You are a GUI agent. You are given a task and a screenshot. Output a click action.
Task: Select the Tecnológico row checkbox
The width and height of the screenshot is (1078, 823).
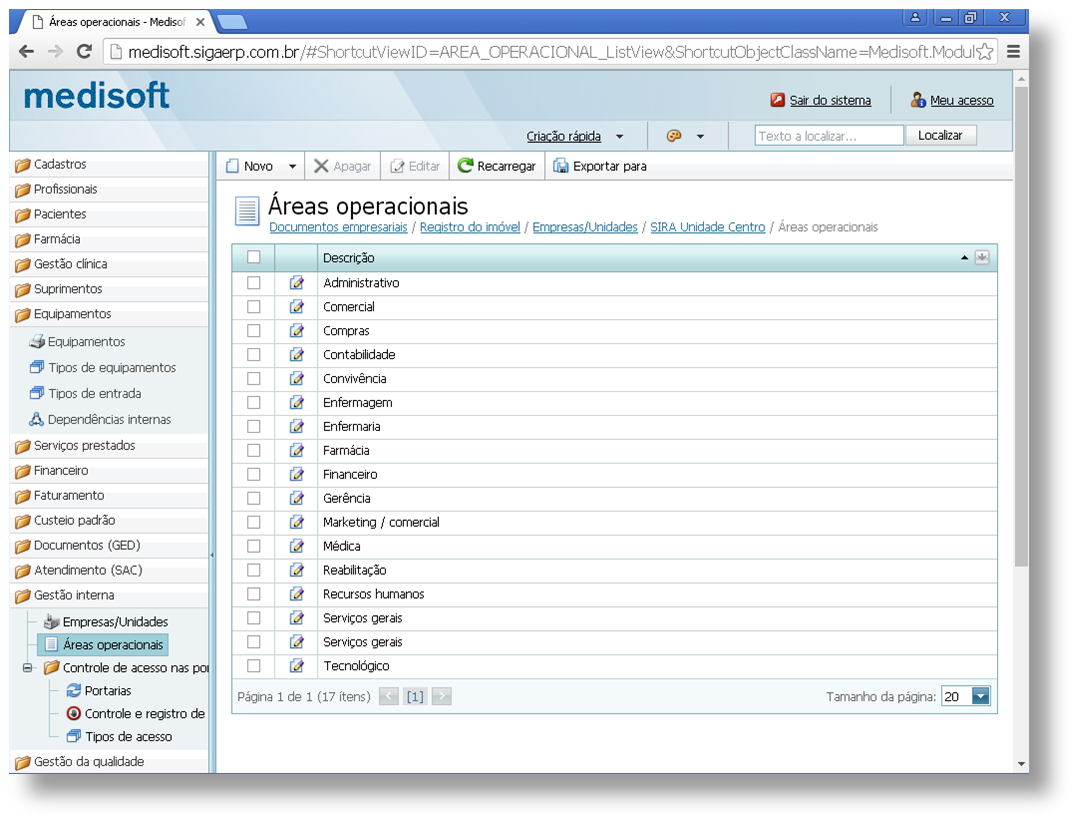[254, 666]
